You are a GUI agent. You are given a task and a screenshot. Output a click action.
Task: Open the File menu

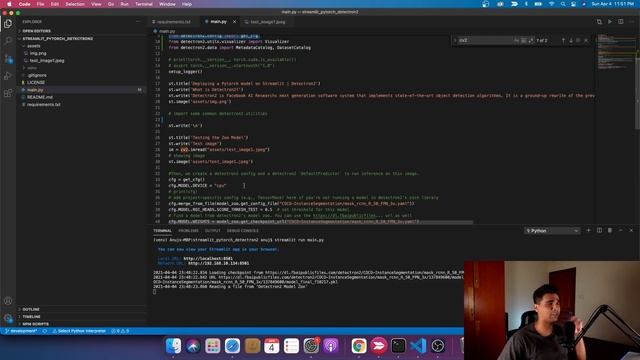tap(40, 4)
